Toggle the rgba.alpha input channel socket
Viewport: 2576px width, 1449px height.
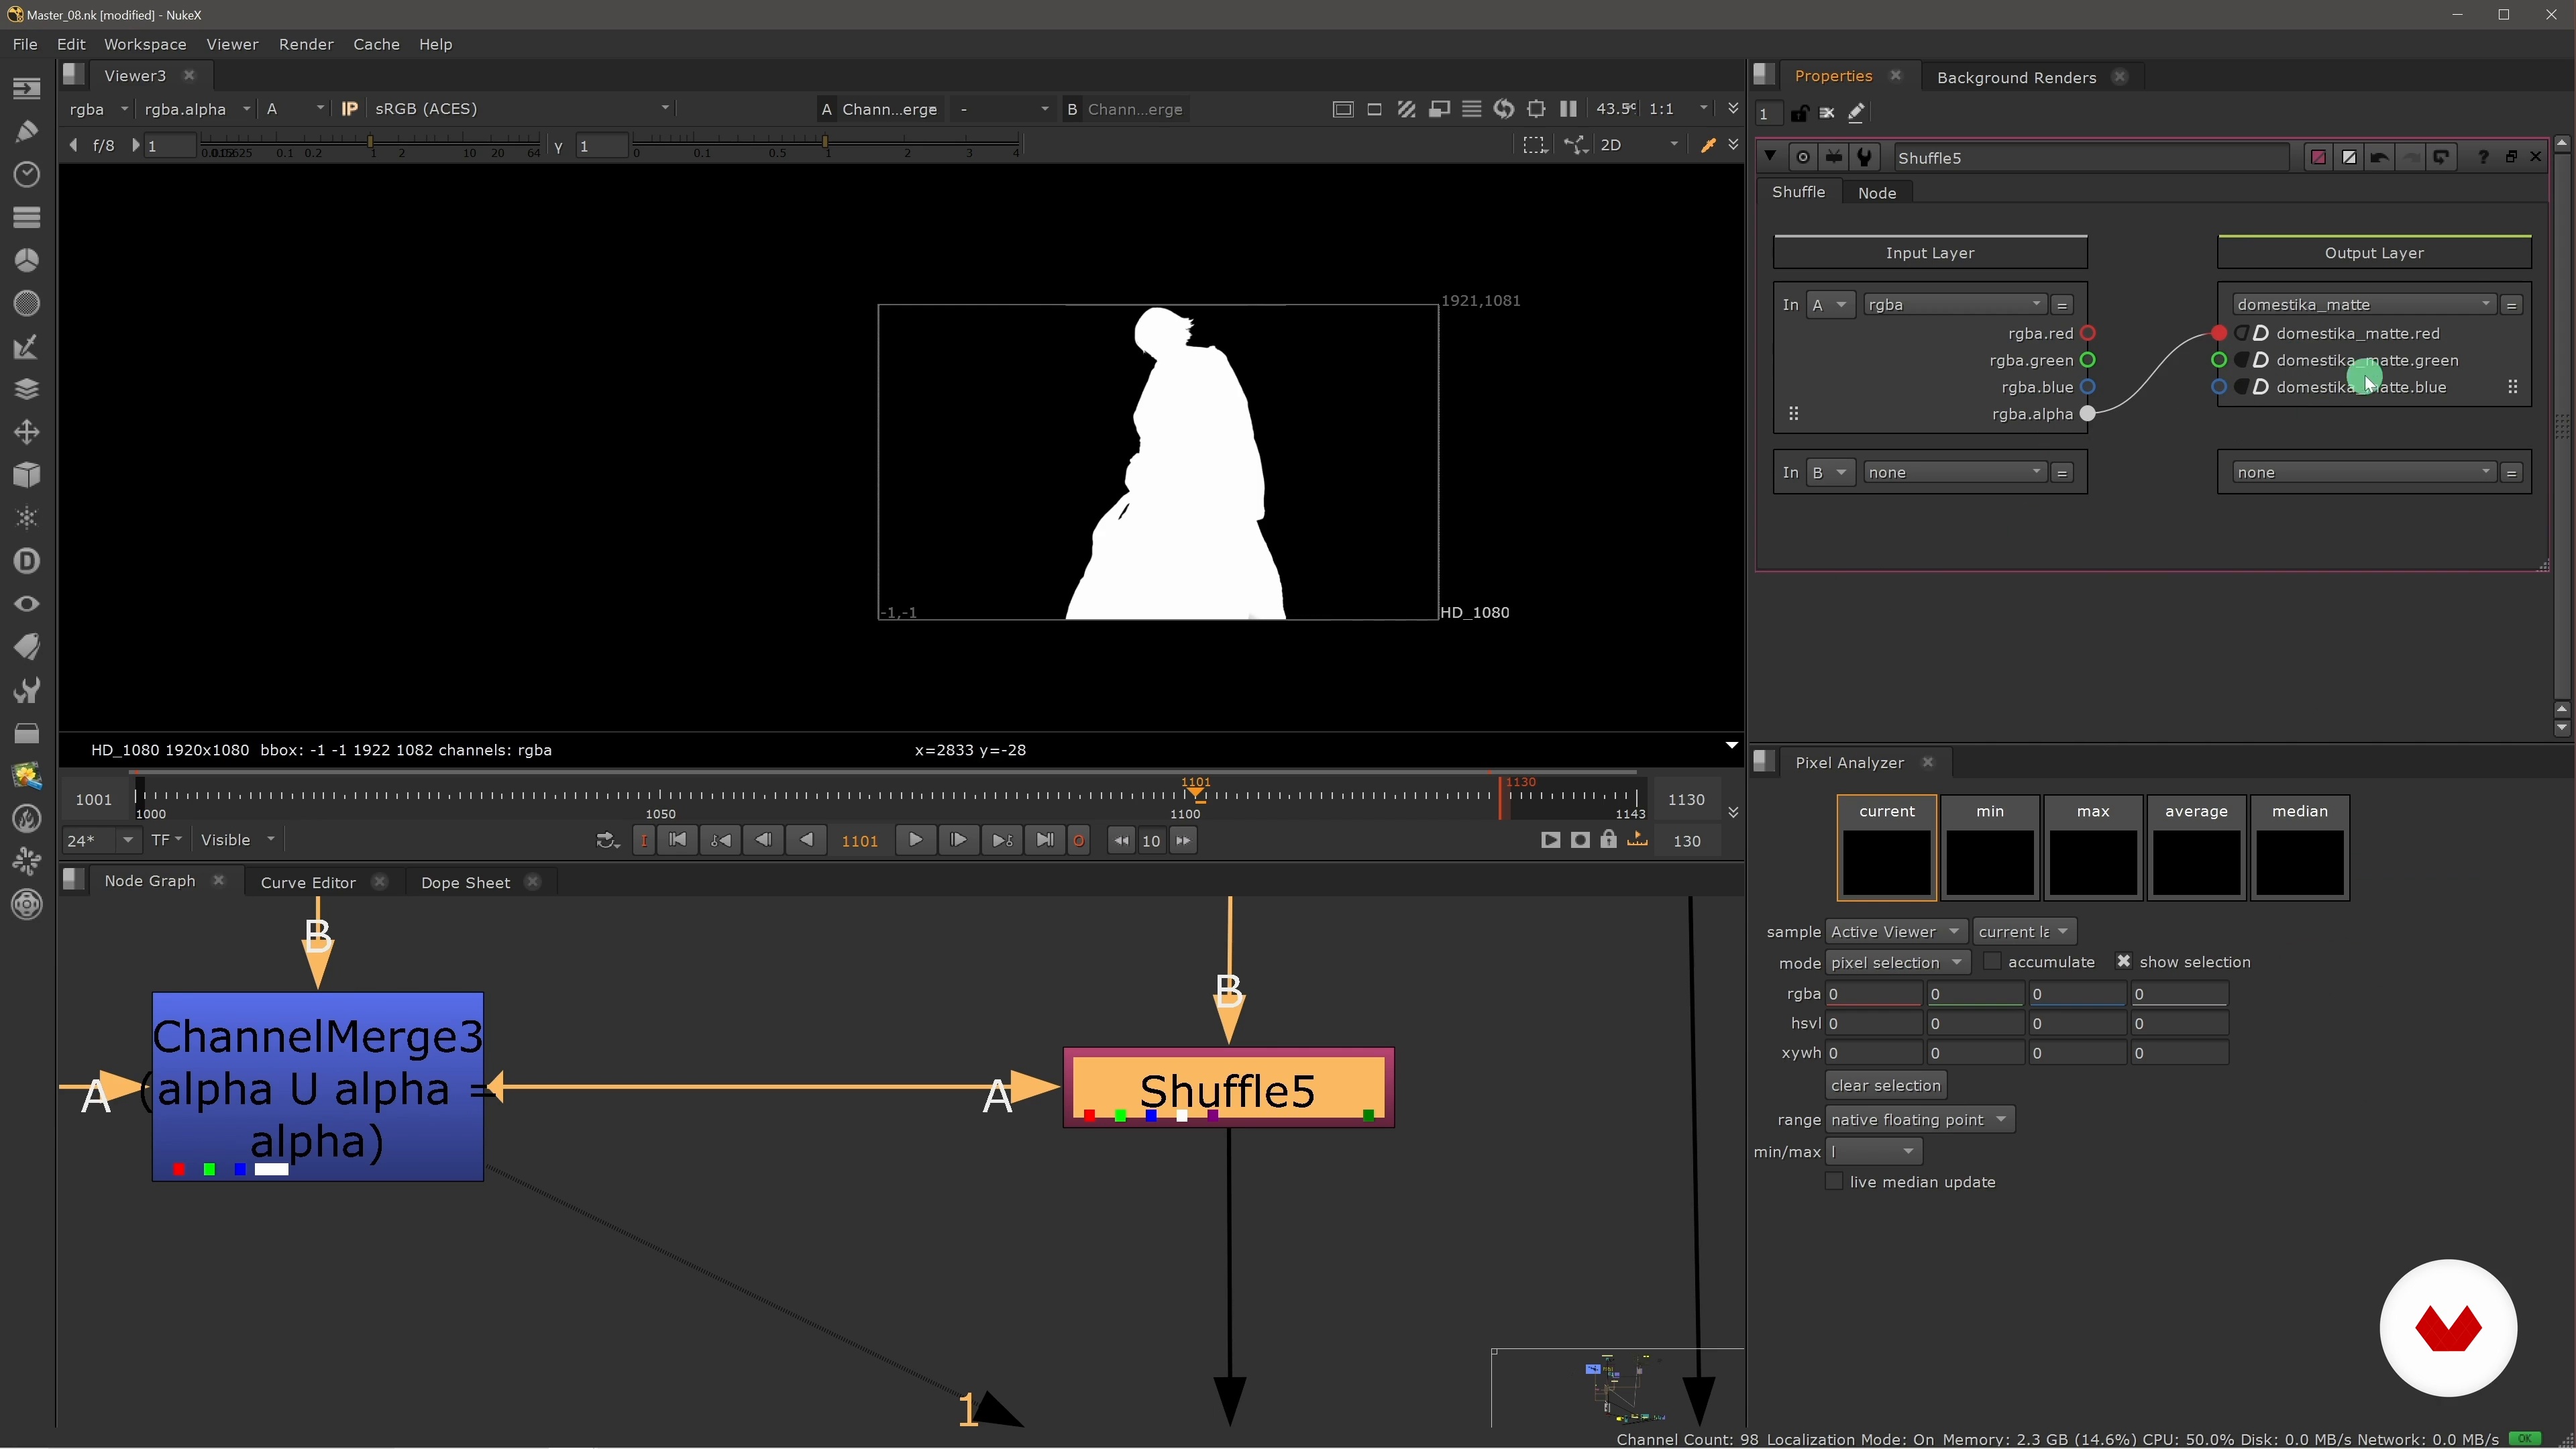2088,414
